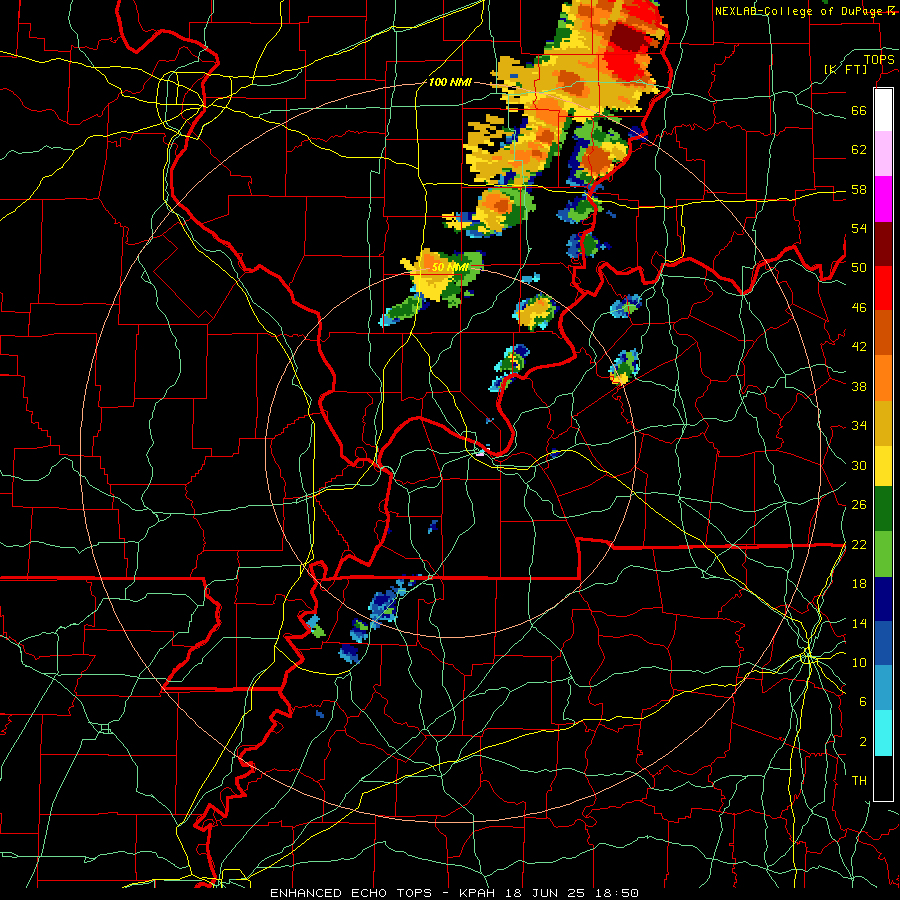This screenshot has width=900, height=900.
Task: Click the cyan legend swatch near 2
Action: click(x=883, y=733)
